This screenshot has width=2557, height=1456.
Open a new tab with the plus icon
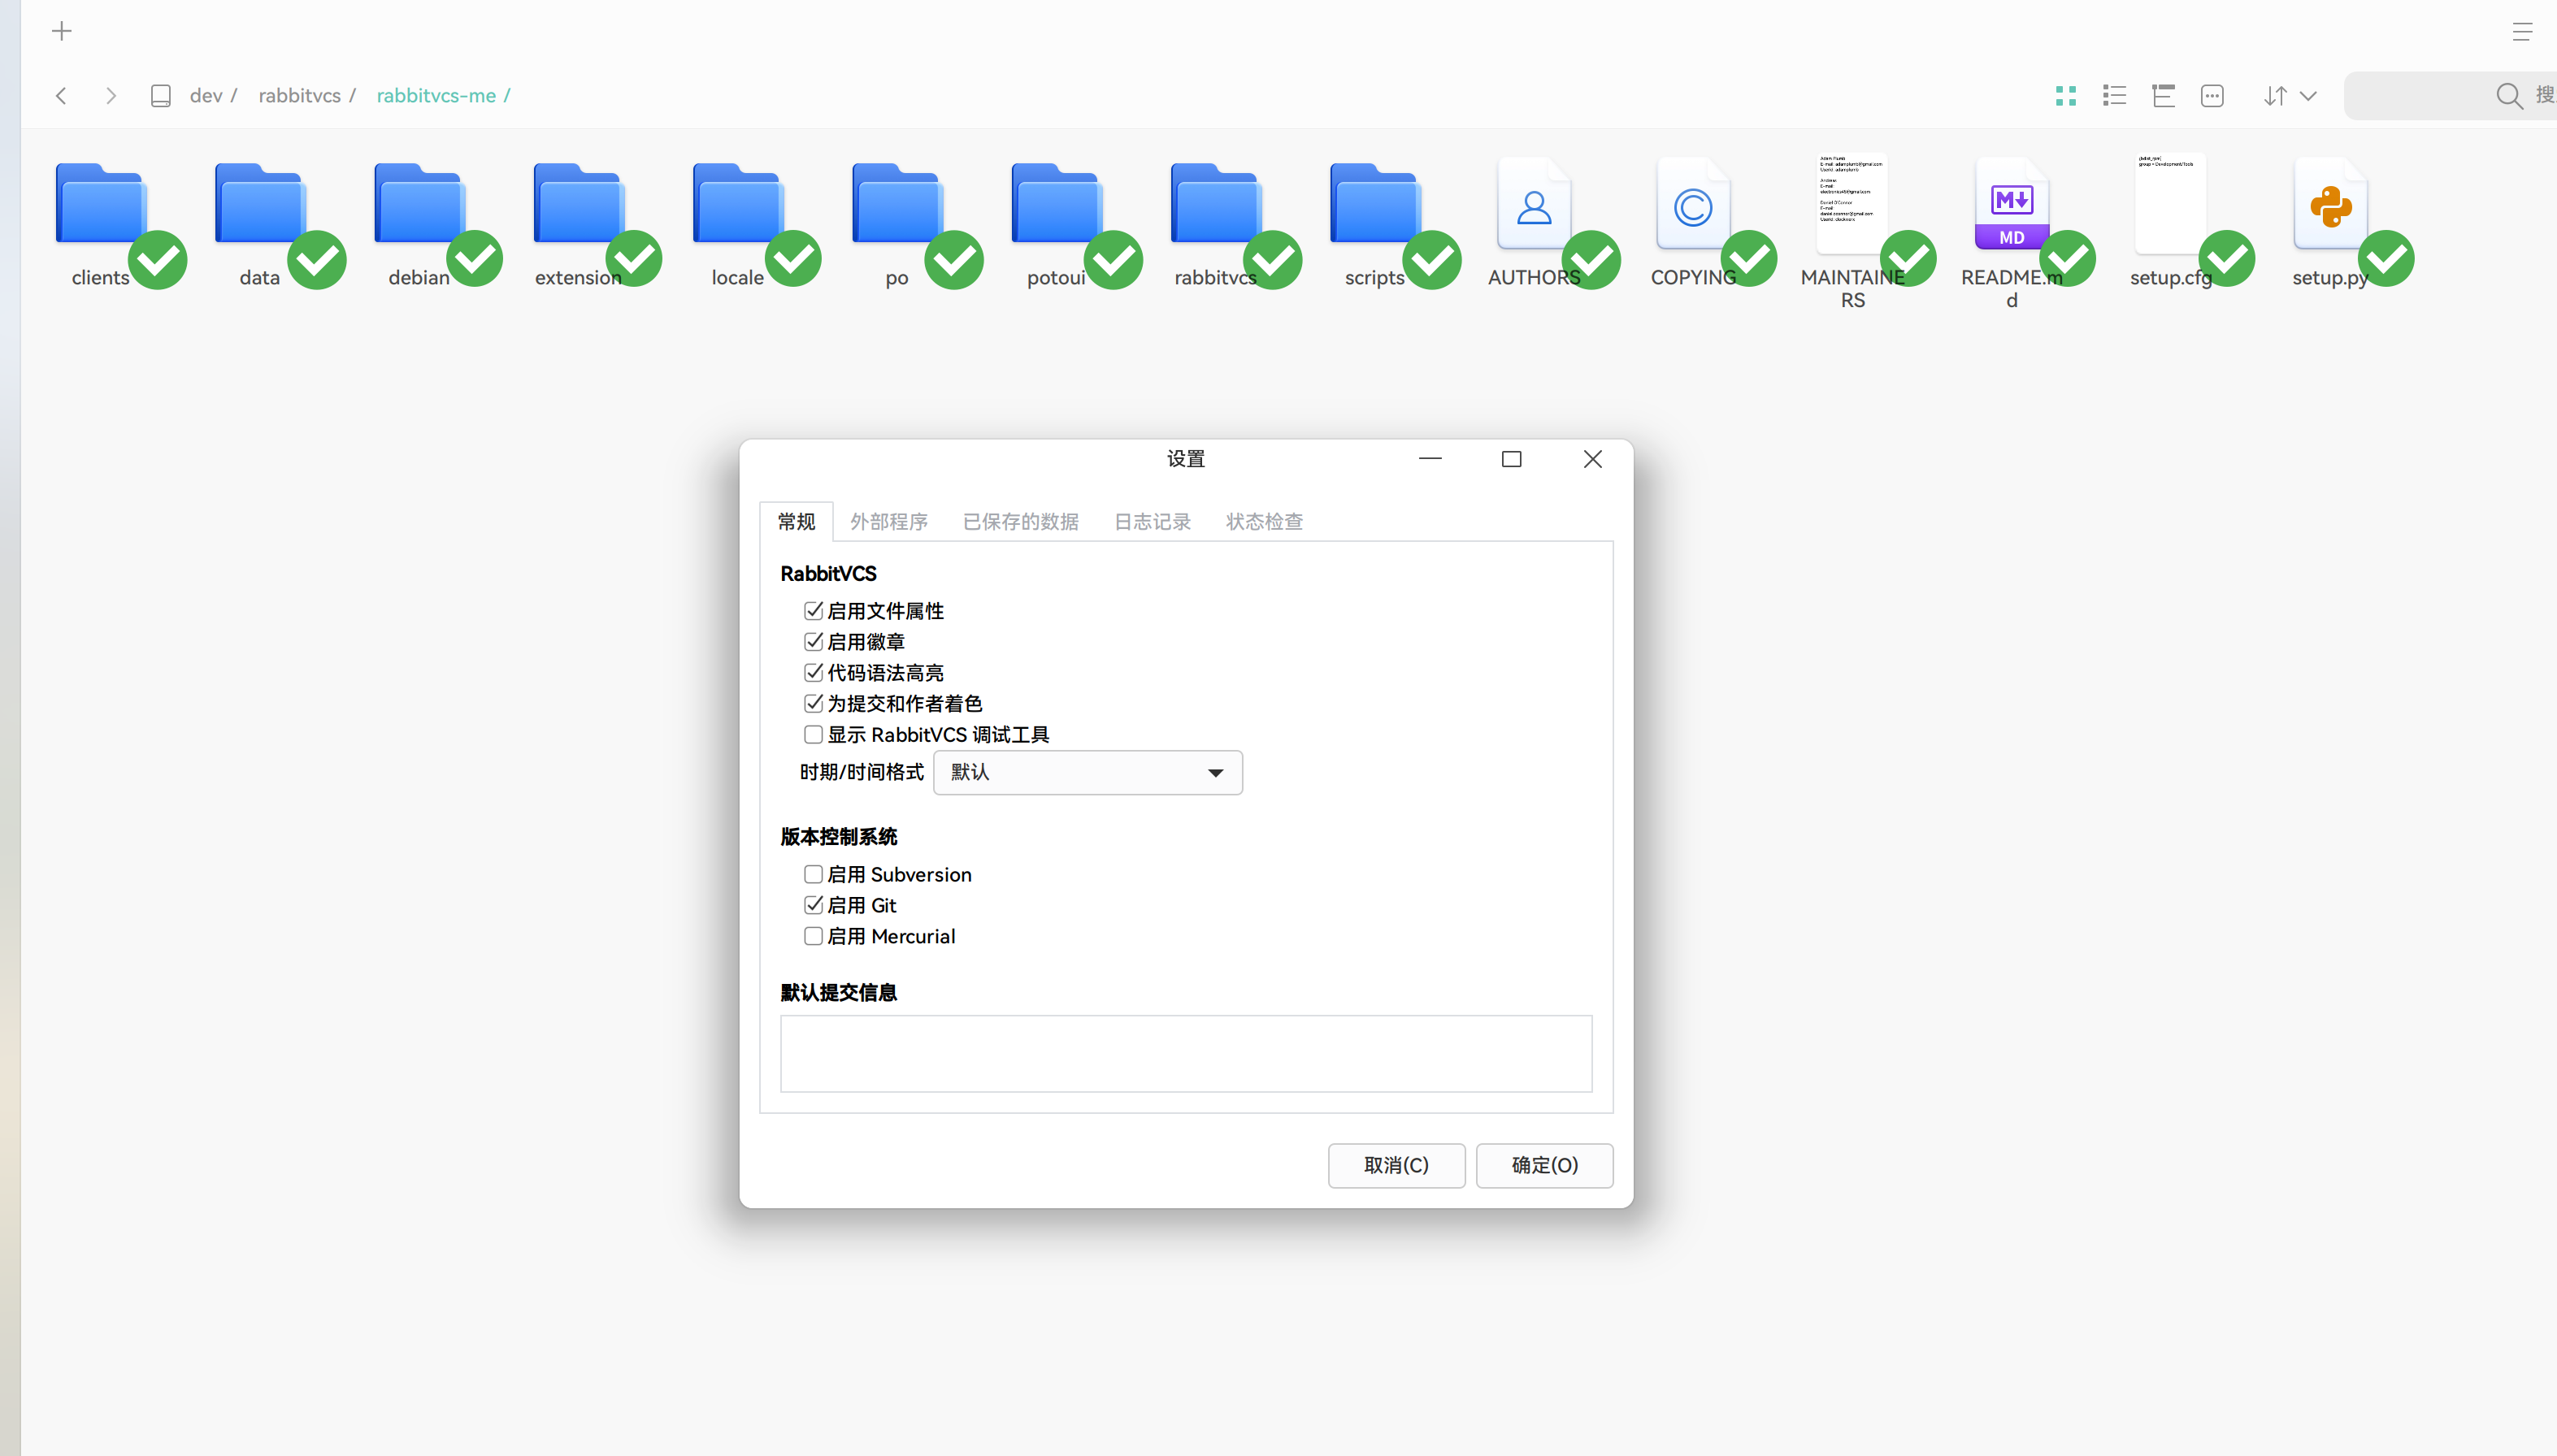62,30
